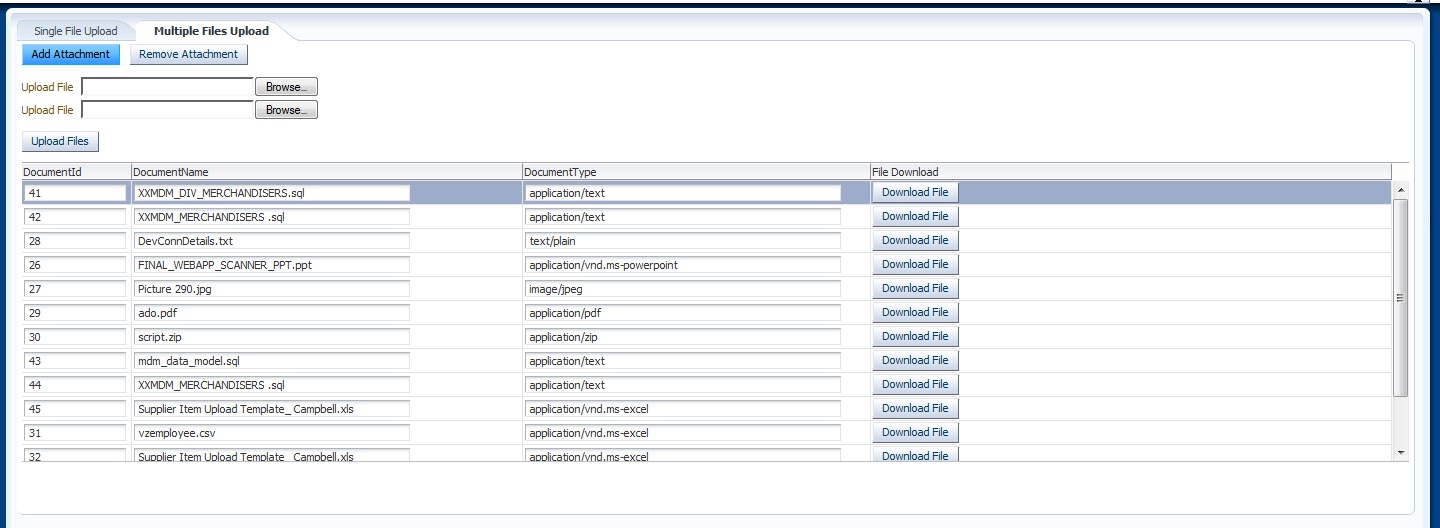Viewport: 1440px width, 528px height.
Task: Click the Upload Files button
Action: click(x=60, y=142)
